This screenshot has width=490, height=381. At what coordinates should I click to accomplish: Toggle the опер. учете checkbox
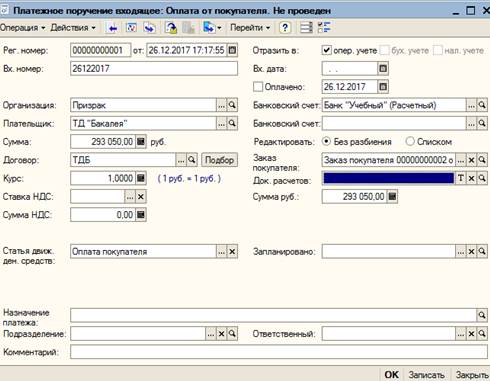326,50
